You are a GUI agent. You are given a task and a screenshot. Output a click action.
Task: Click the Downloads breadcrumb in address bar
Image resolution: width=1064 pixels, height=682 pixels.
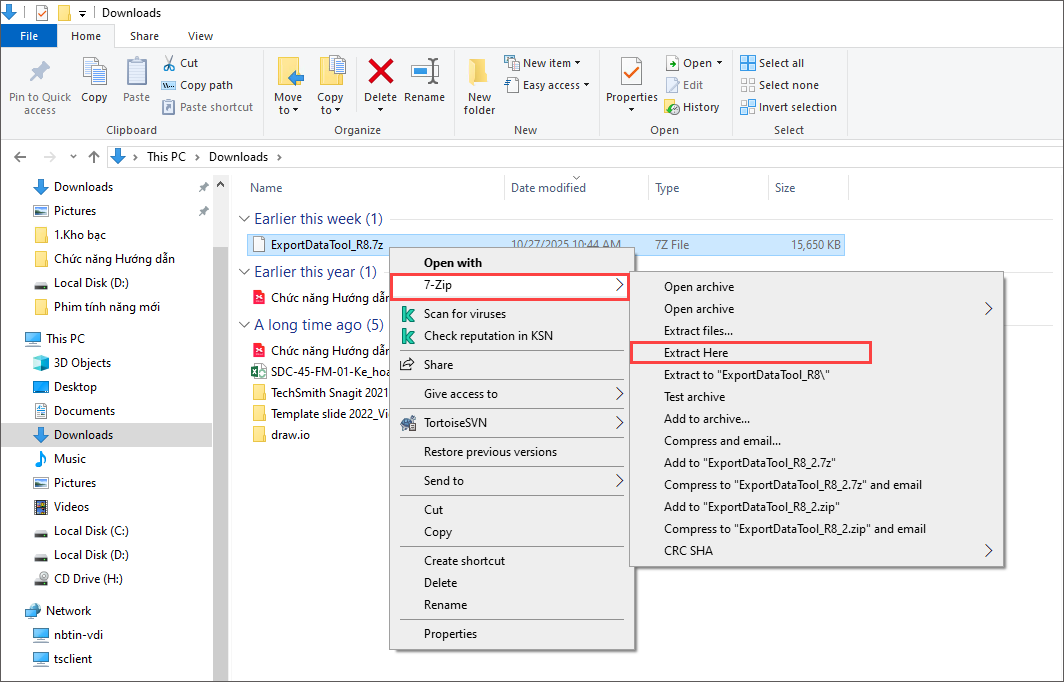[x=238, y=157]
